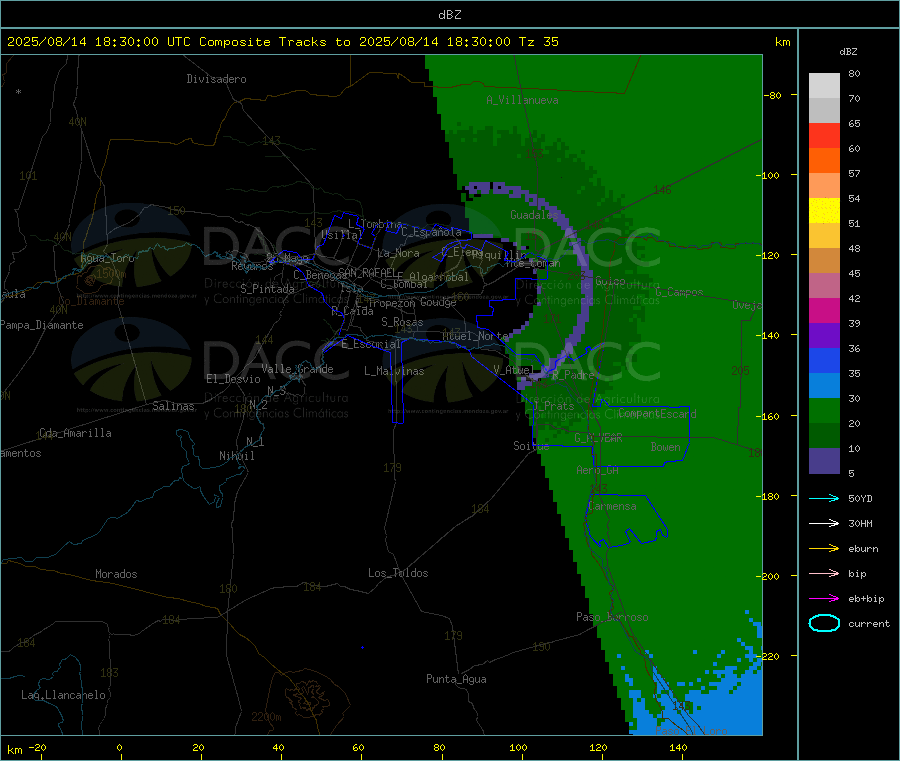Click the 'dBZ' label above color scale
The image size is (900, 761).
(x=848, y=52)
